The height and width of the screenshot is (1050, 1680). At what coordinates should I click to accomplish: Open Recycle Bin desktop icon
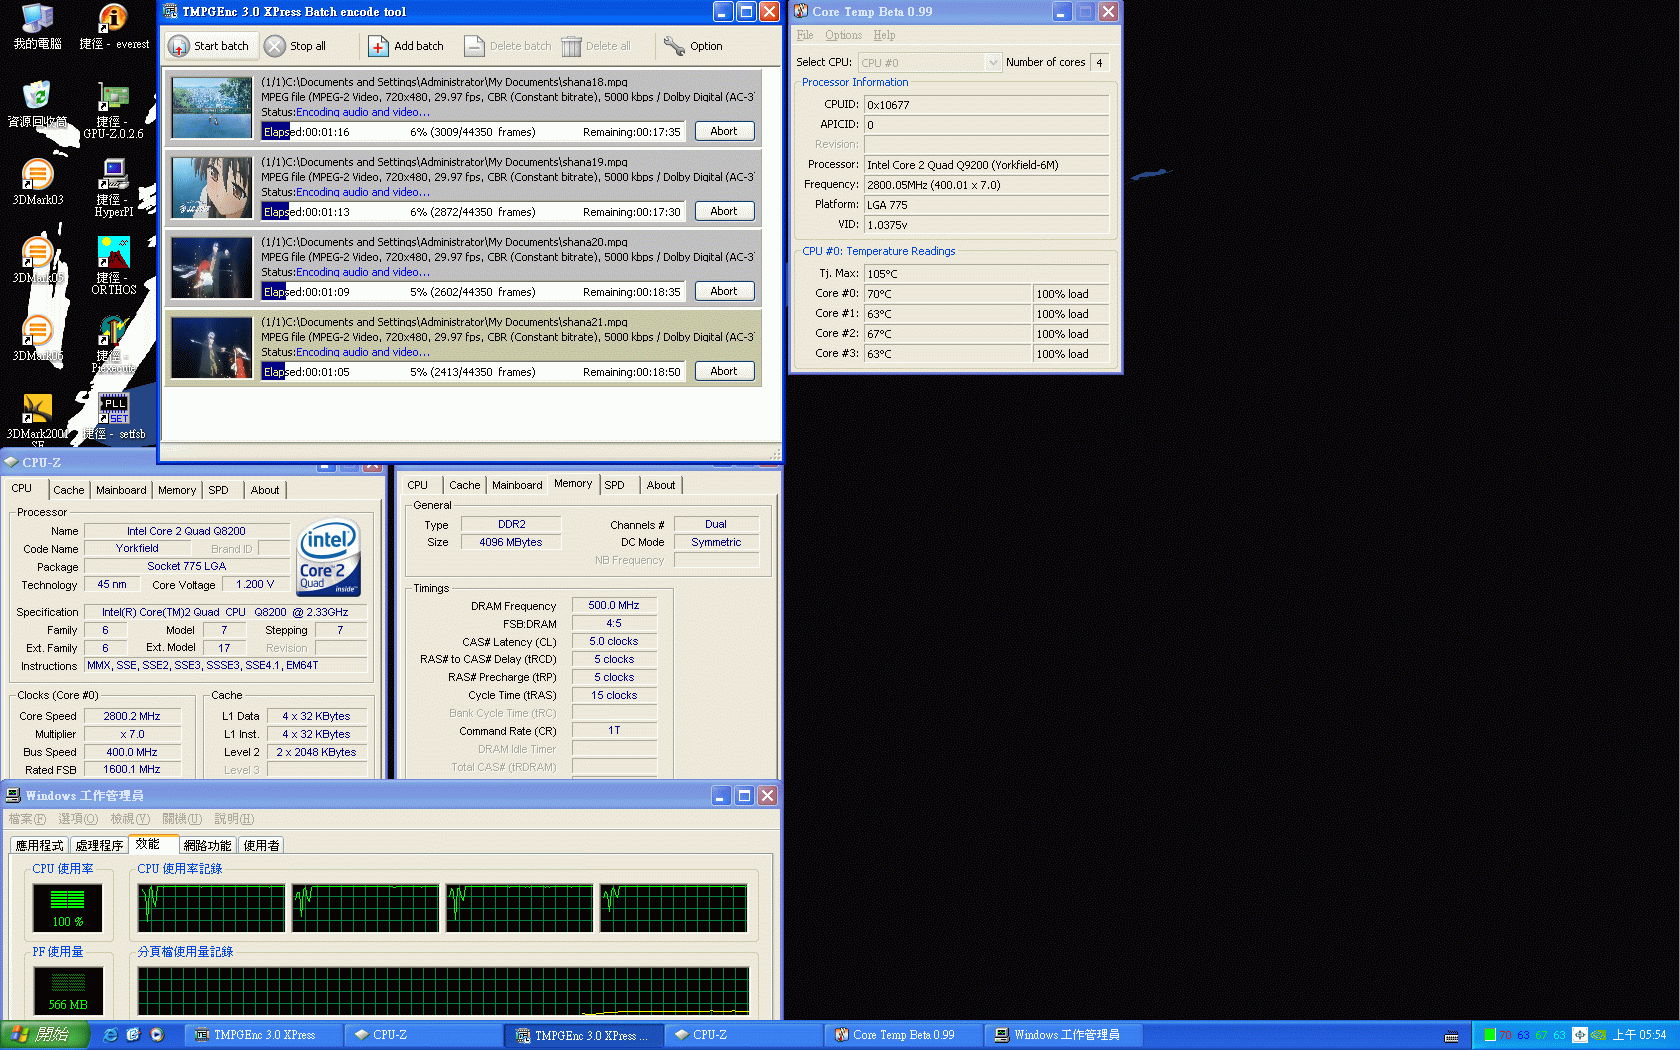37,104
